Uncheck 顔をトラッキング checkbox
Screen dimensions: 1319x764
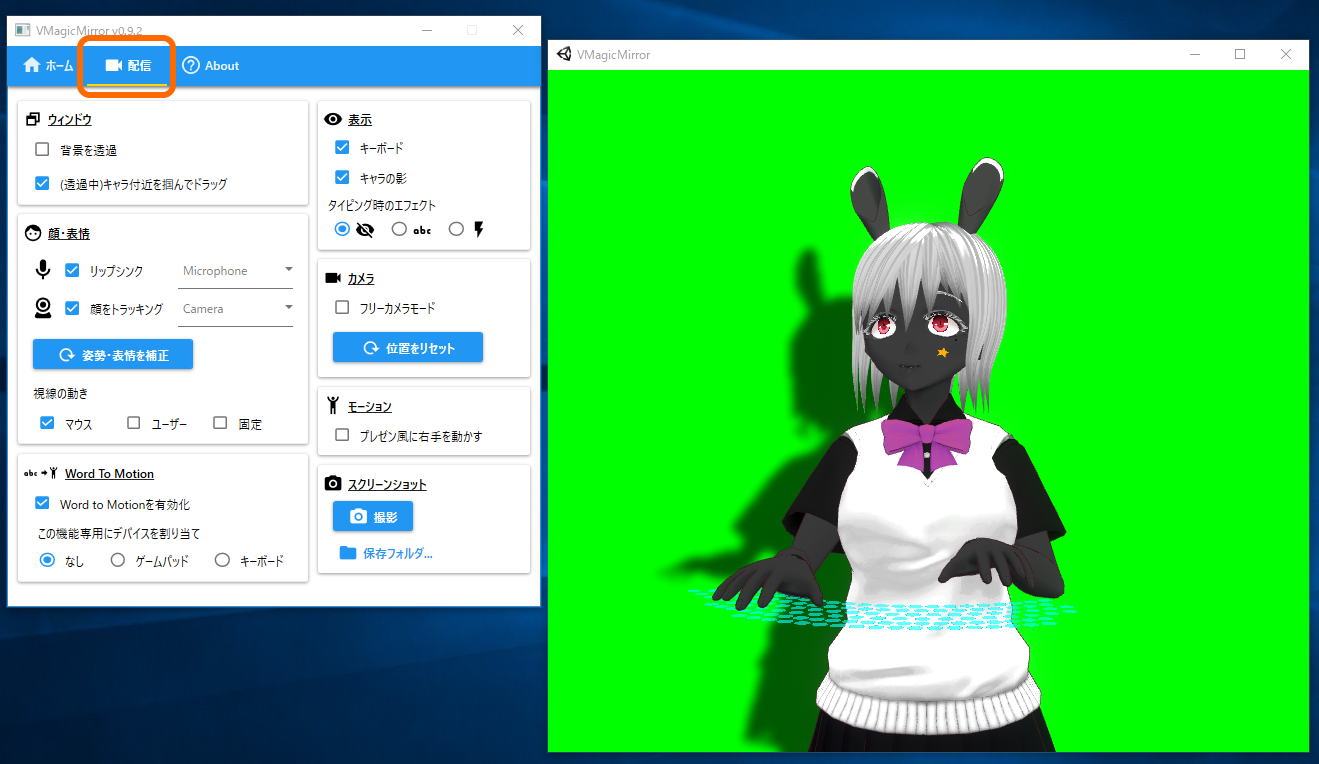[x=72, y=308]
